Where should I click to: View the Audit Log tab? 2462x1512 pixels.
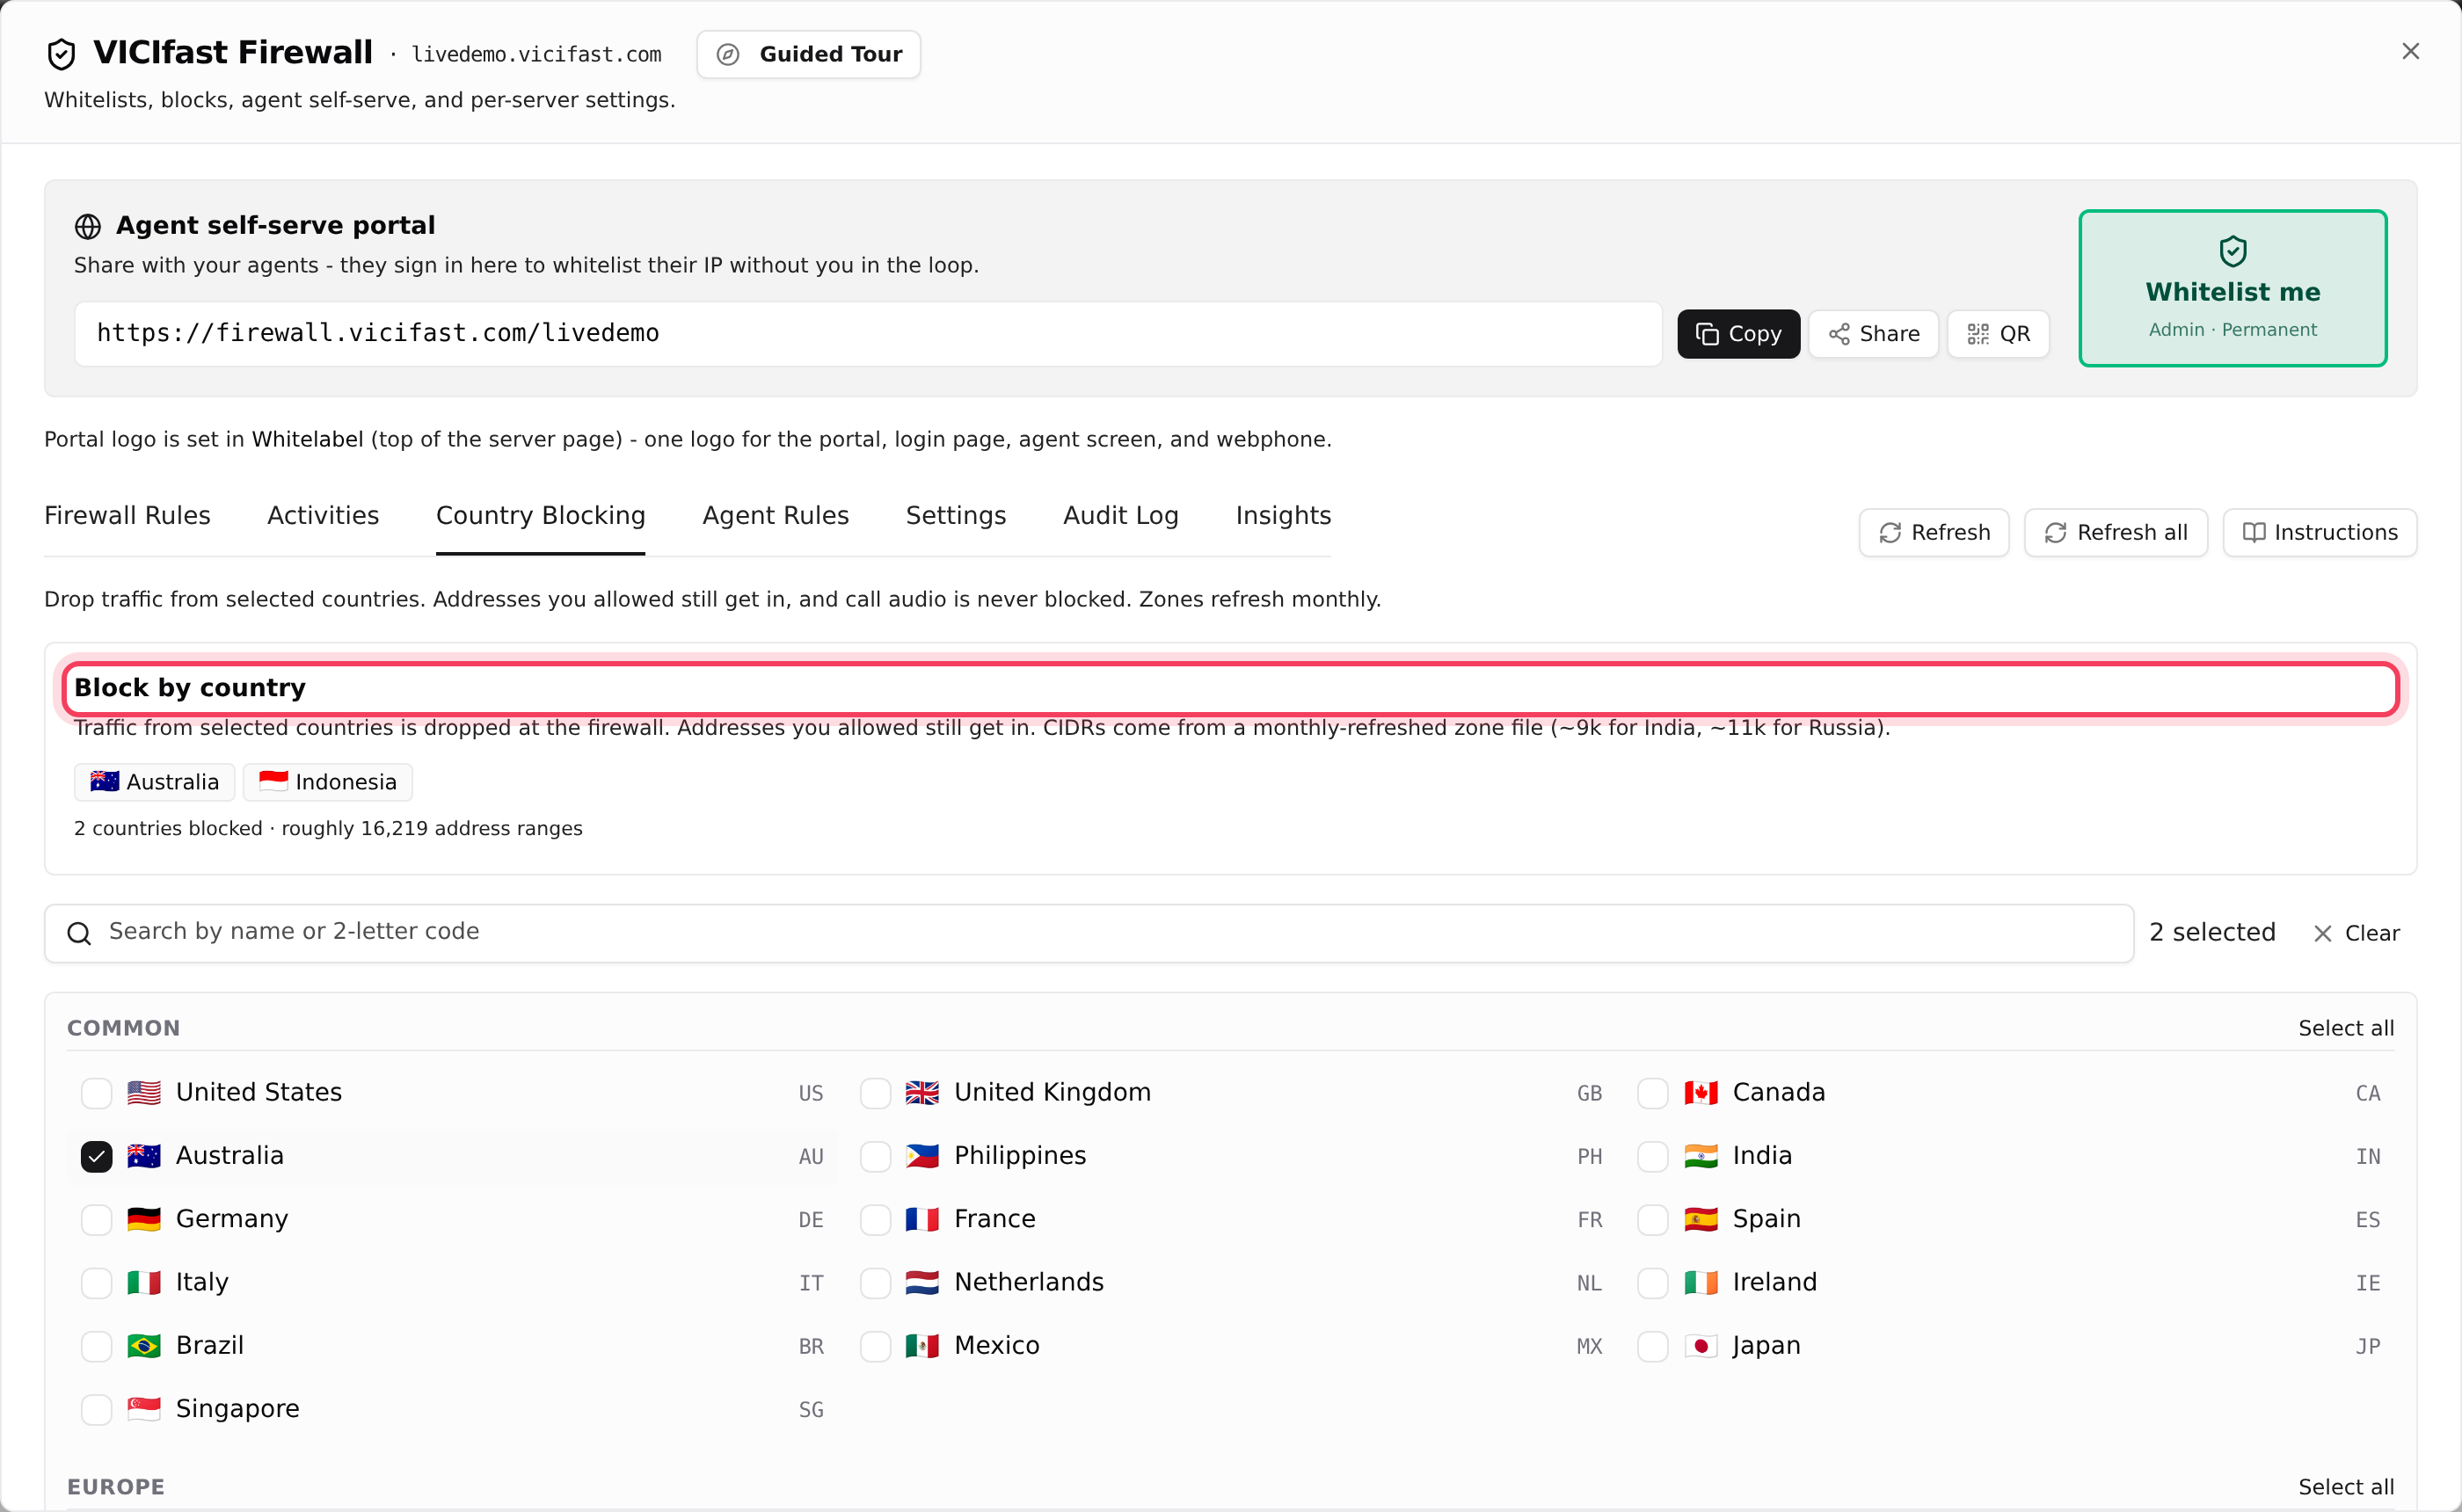coord(1120,515)
